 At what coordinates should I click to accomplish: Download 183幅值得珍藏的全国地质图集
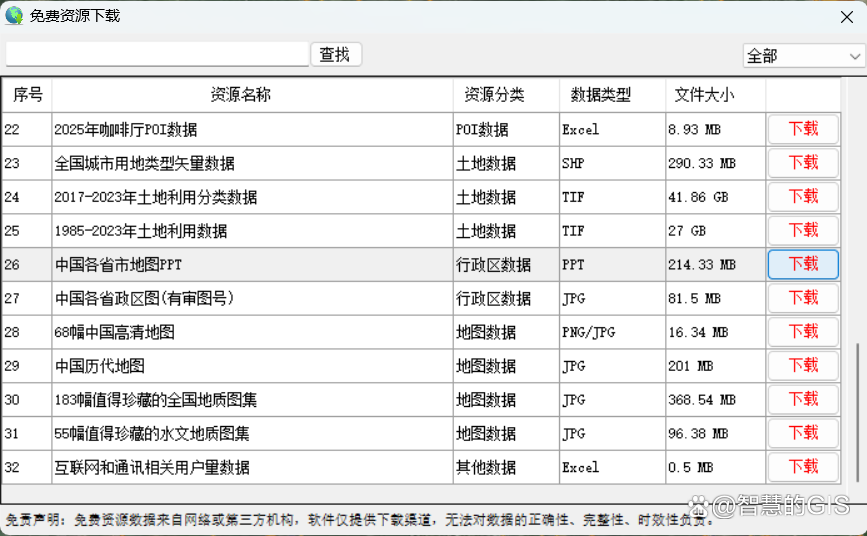click(x=803, y=399)
